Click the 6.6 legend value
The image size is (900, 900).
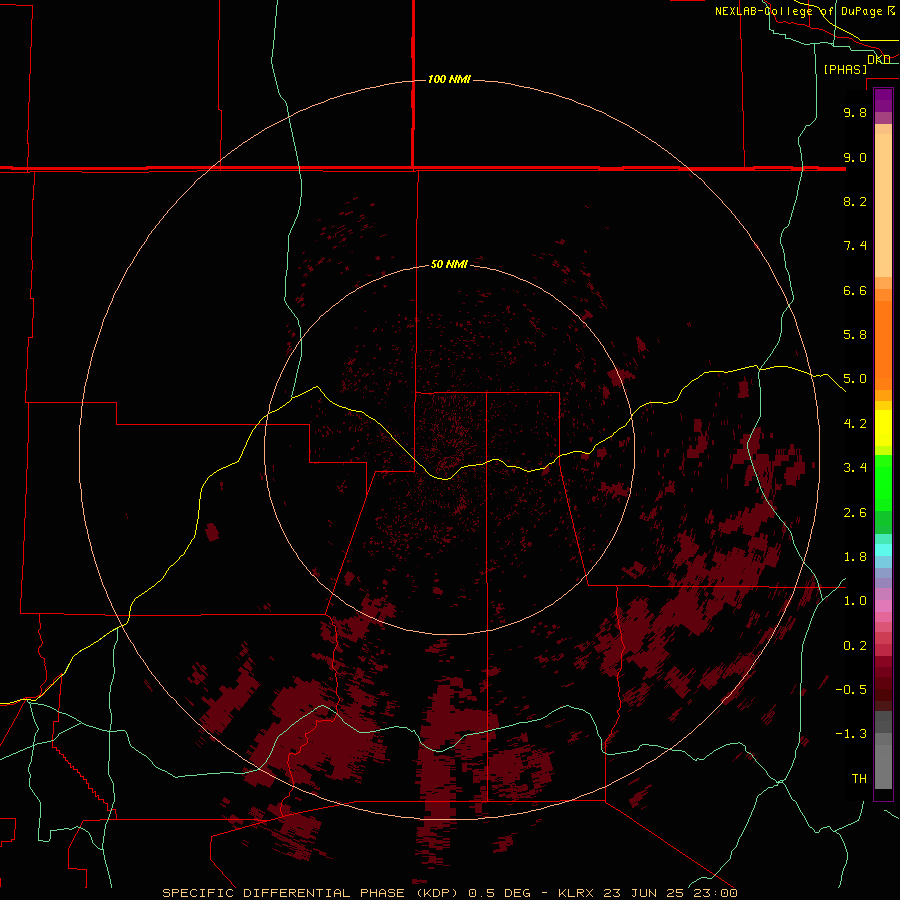855,290
